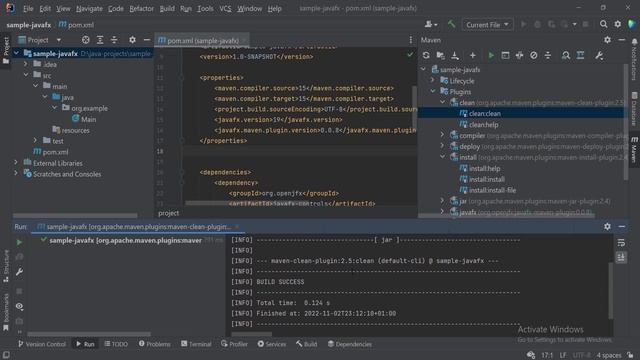Open Maven panel gear options
The image size is (640, 360).
[607, 40]
